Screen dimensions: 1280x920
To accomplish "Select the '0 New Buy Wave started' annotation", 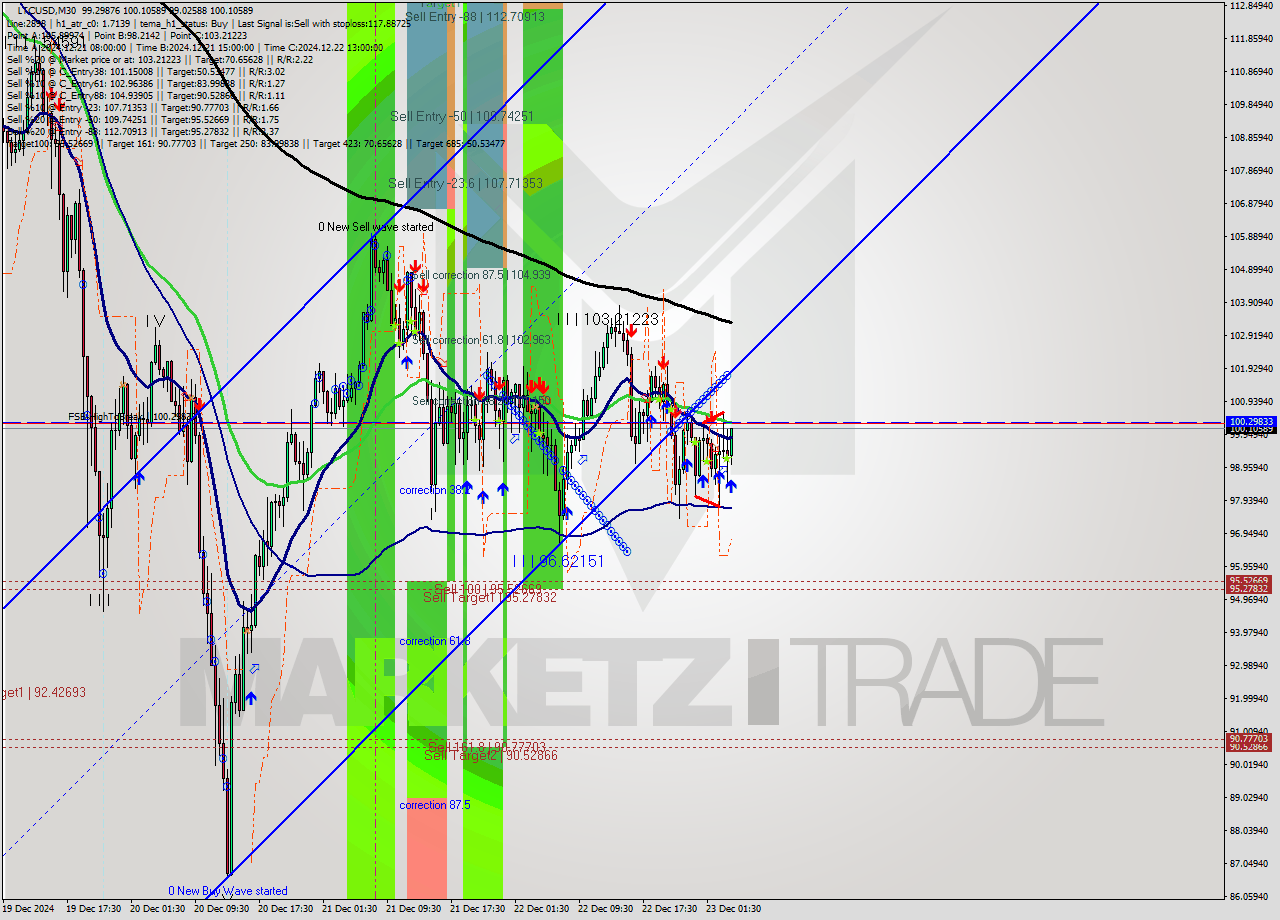I will (x=228, y=891).
